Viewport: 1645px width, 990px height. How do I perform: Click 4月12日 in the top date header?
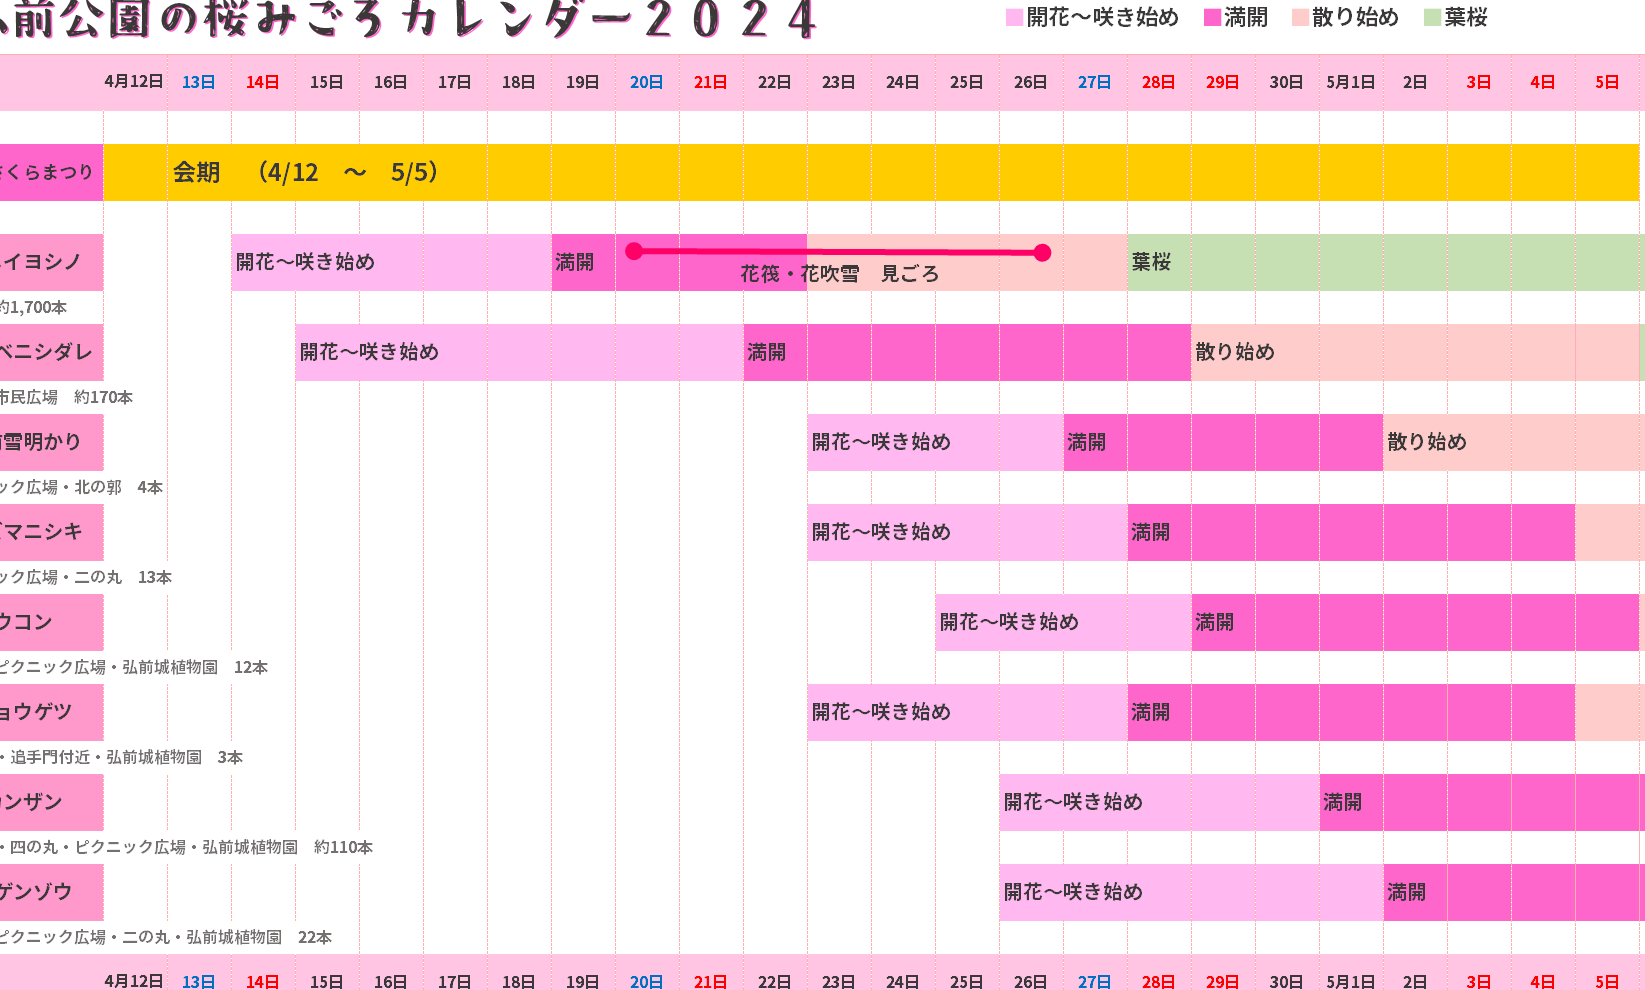(x=134, y=82)
